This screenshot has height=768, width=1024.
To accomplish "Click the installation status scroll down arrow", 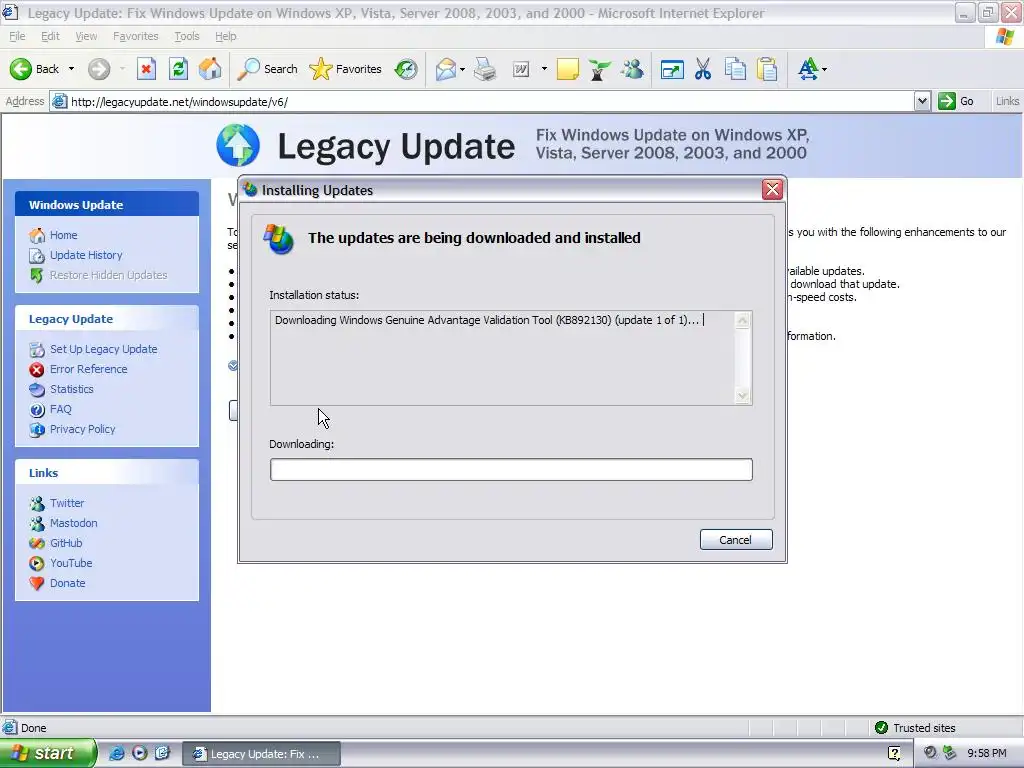I will (x=743, y=395).
